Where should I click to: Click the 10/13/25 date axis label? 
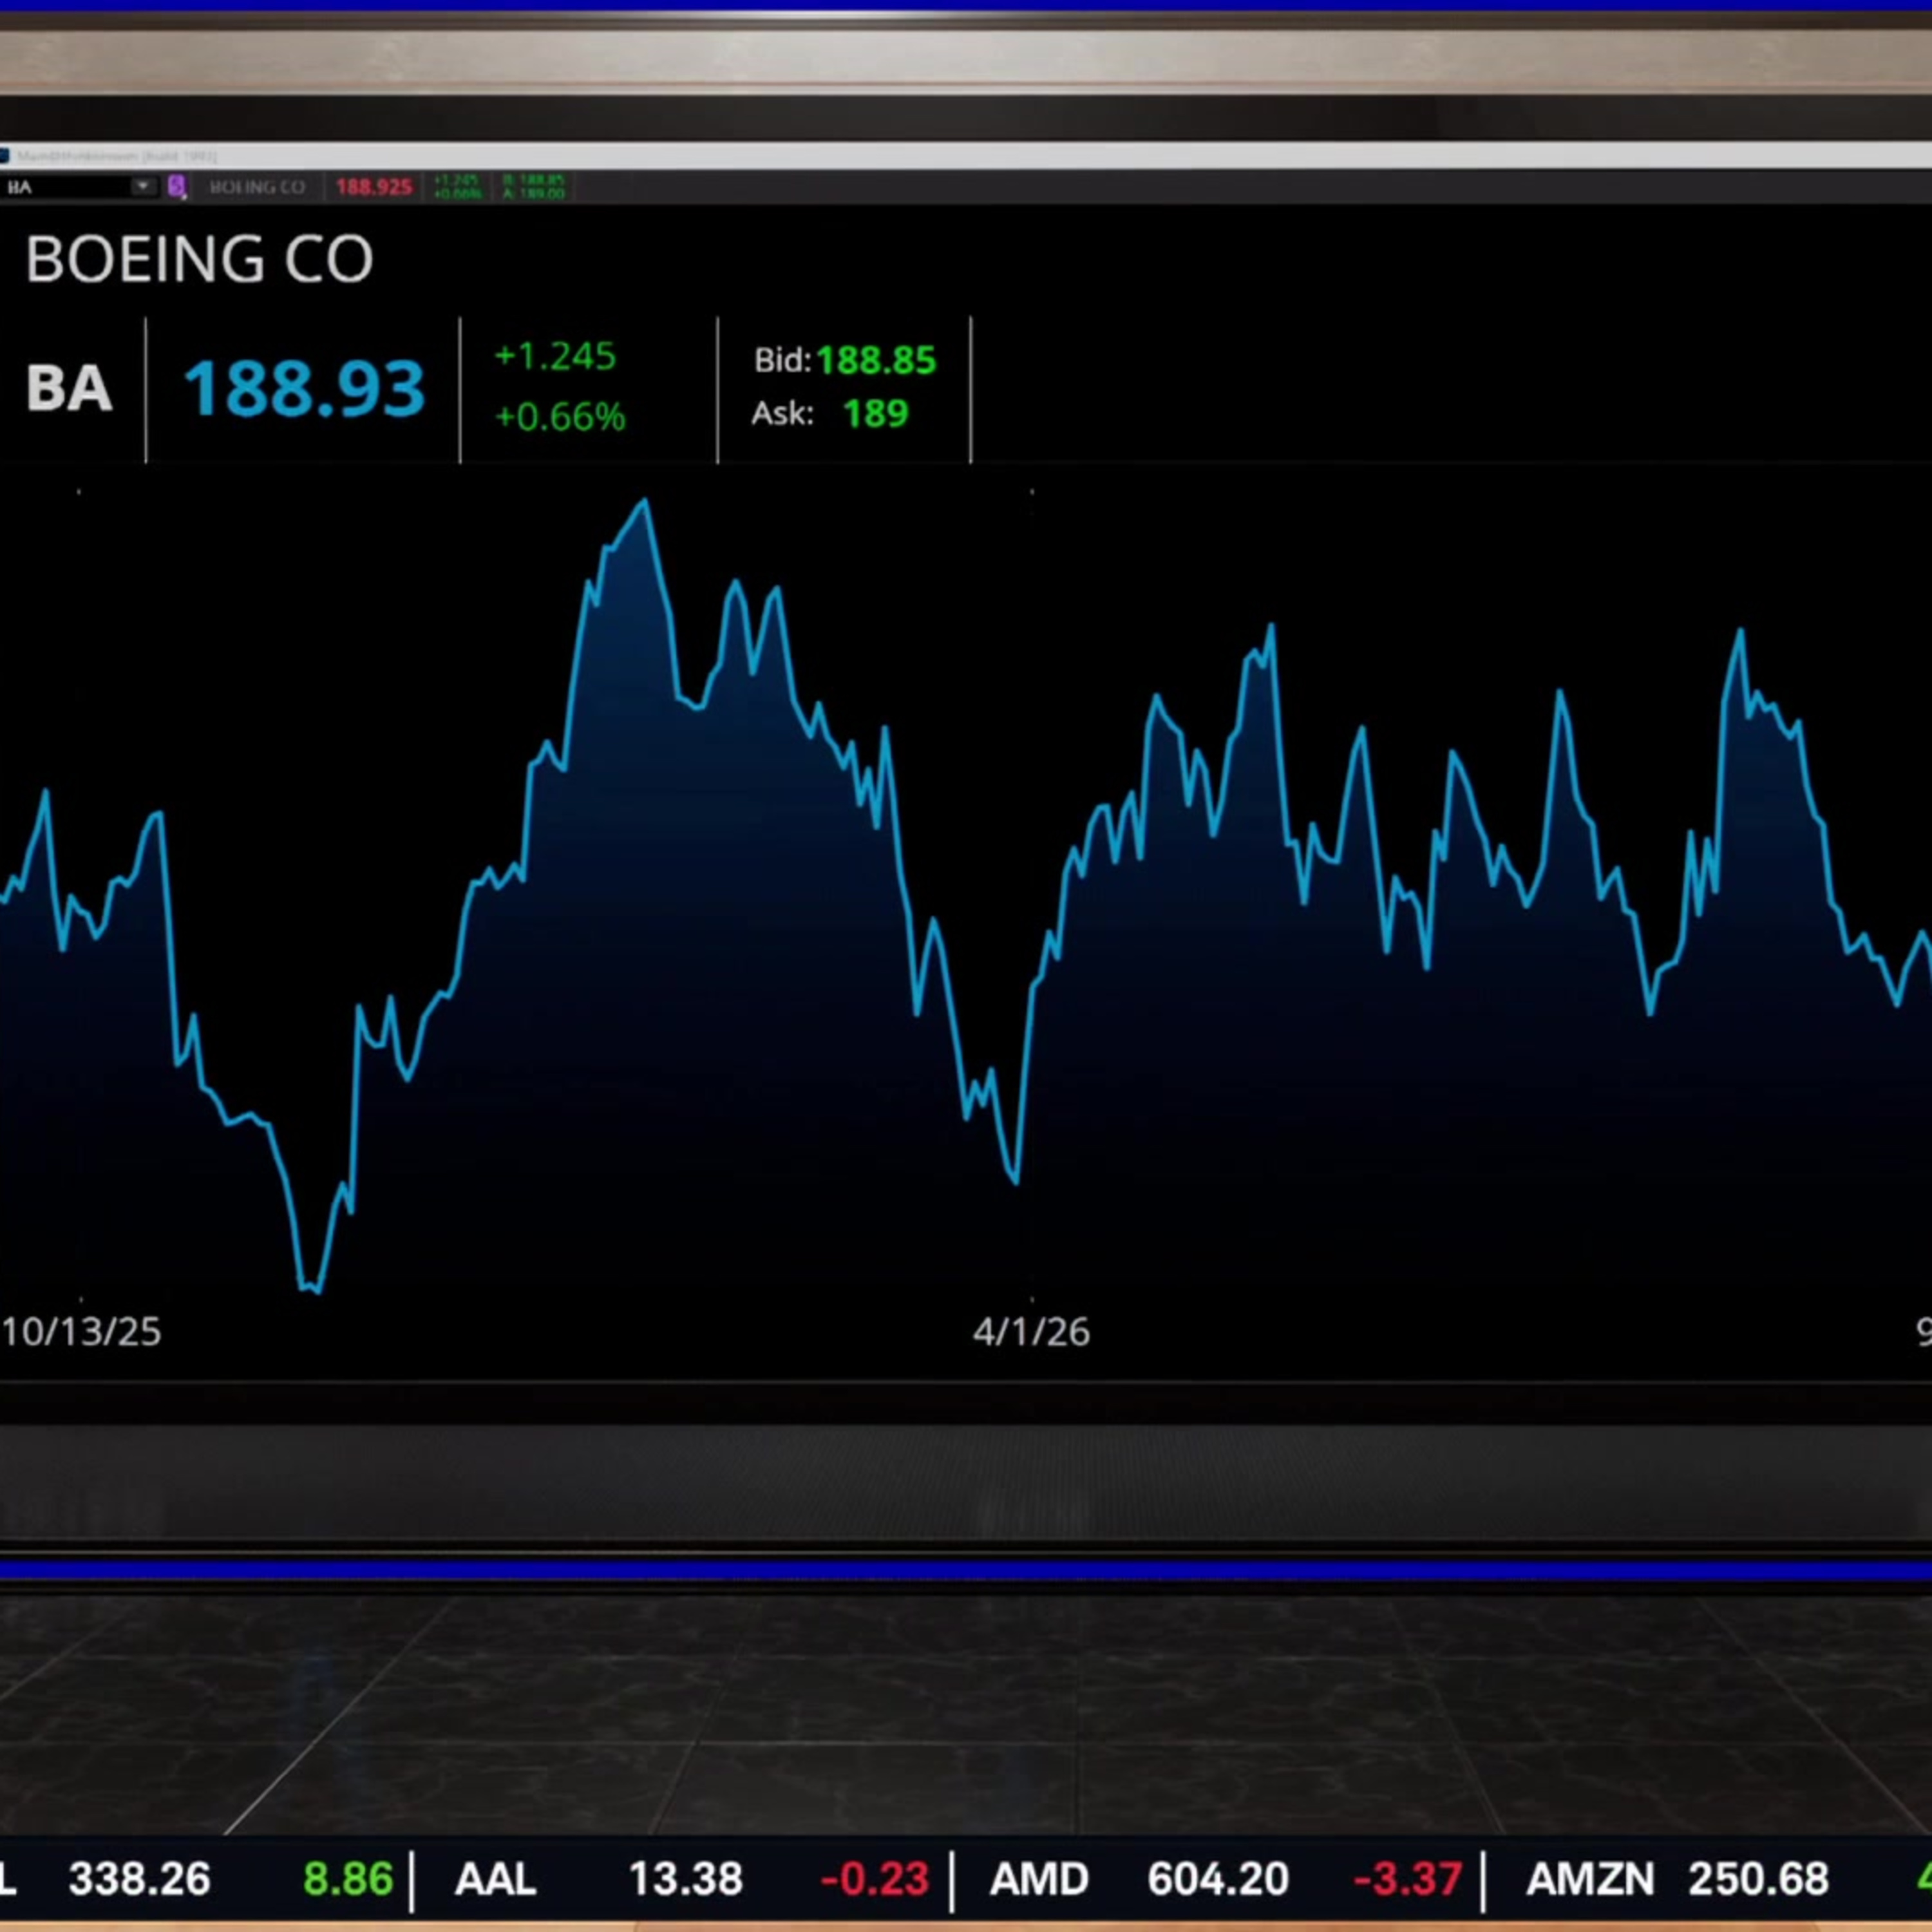click(x=81, y=1332)
